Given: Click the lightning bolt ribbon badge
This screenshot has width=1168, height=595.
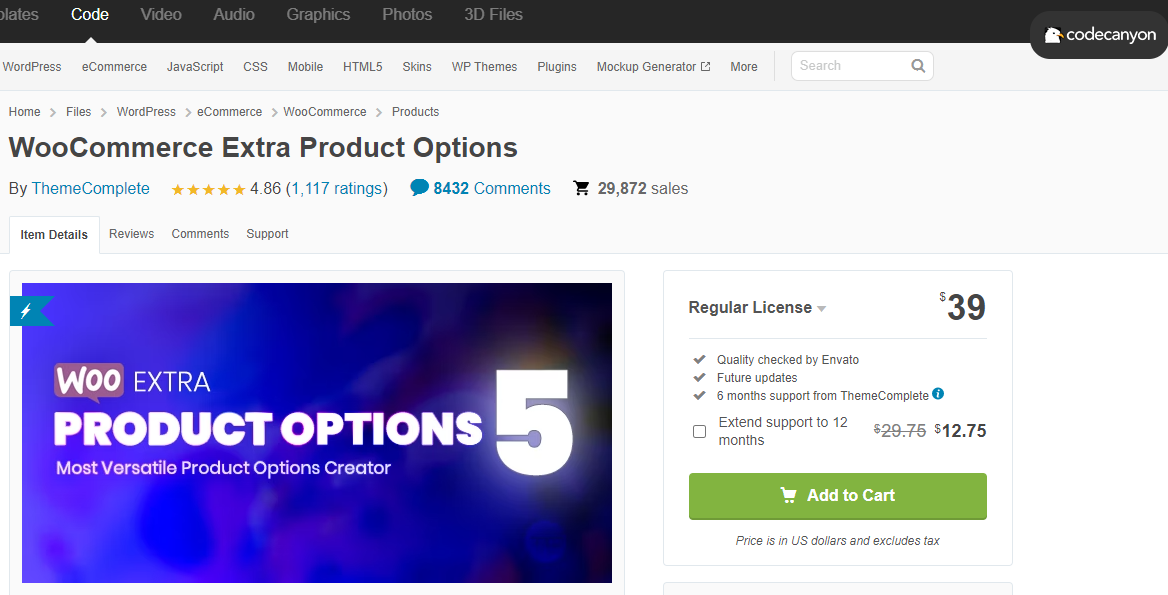Looking at the screenshot, I should pyautogui.click(x=31, y=311).
